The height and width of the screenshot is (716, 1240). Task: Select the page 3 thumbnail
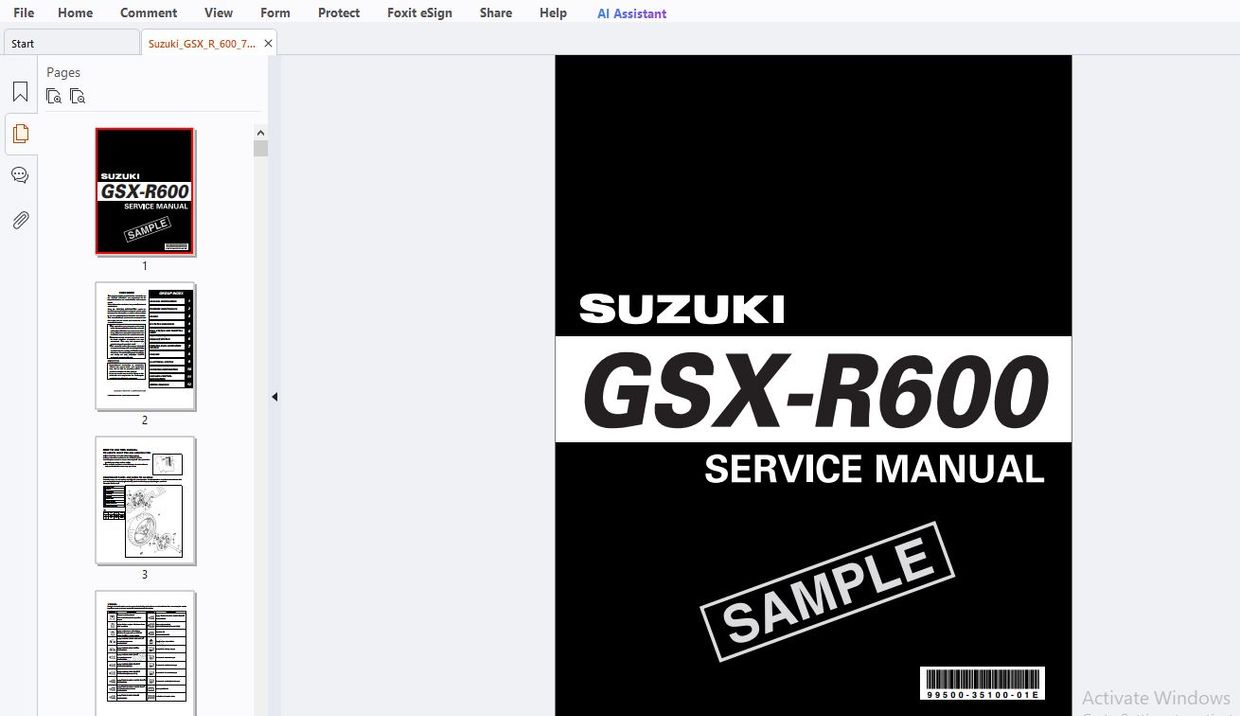tap(145, 501)
